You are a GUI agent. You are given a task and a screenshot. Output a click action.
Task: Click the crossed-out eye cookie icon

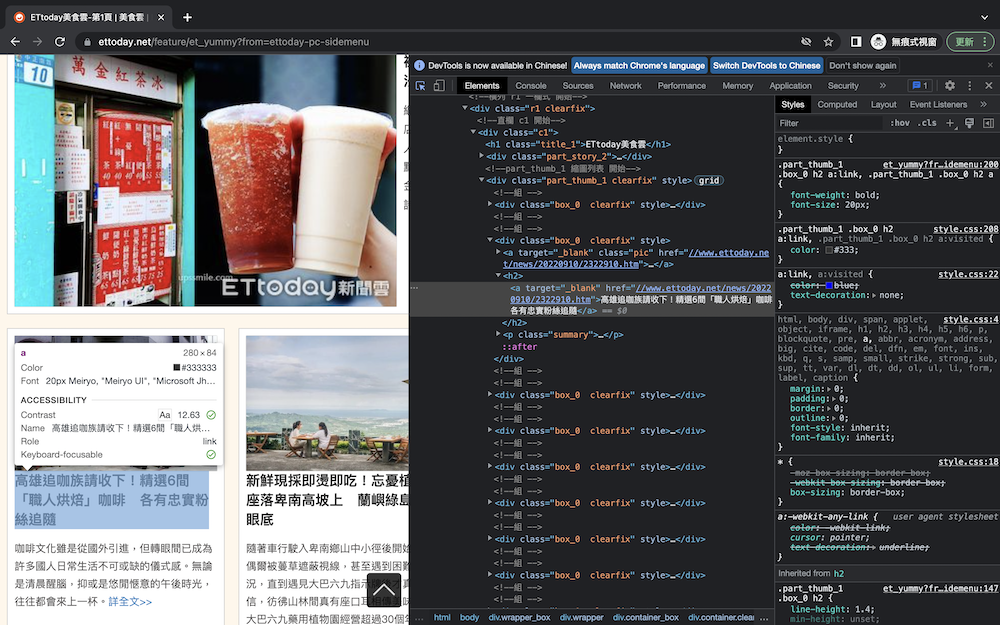[x=806, y=41]
